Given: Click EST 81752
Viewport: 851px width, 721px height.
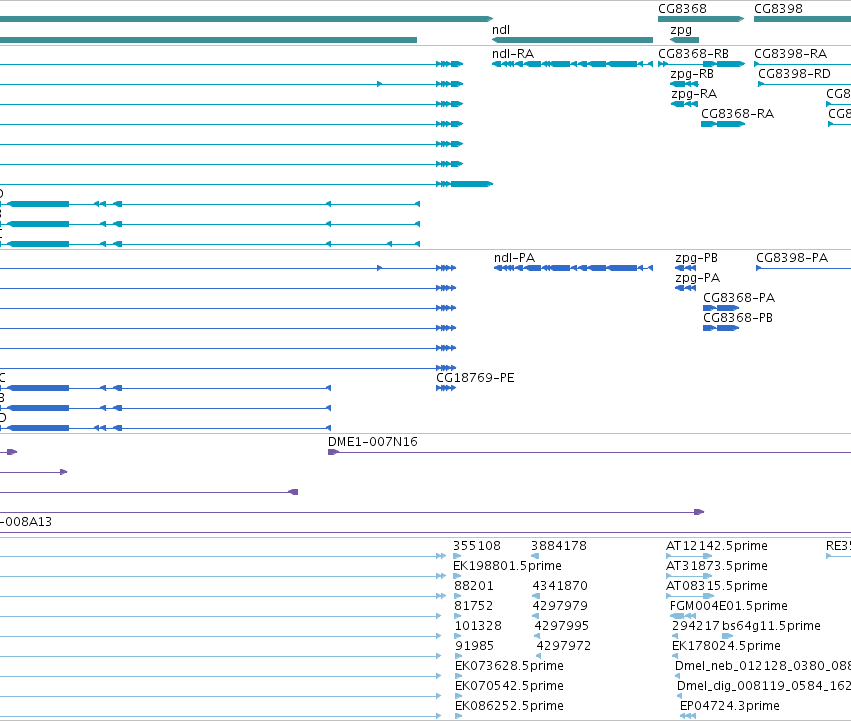Looking at the screenshot, I should [458, 616].
